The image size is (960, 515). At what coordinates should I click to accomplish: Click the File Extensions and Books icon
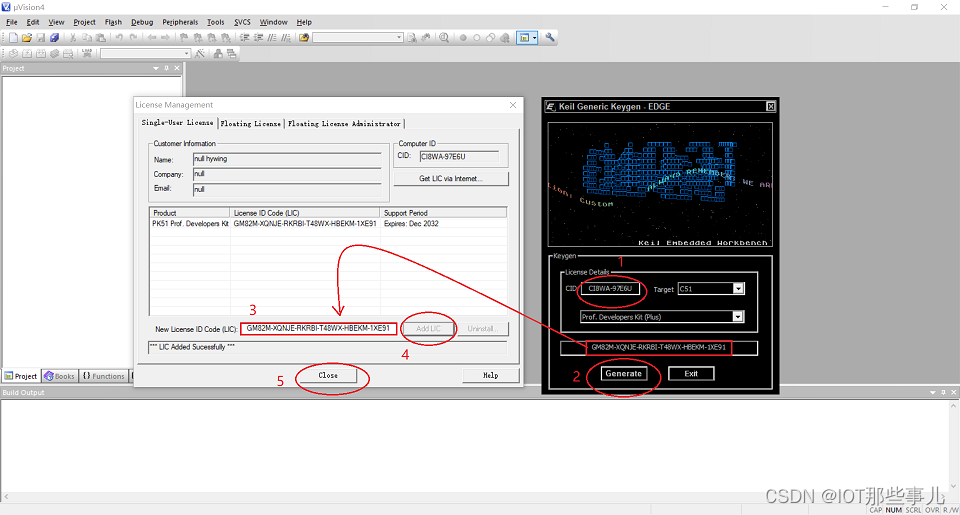[218, 53]
